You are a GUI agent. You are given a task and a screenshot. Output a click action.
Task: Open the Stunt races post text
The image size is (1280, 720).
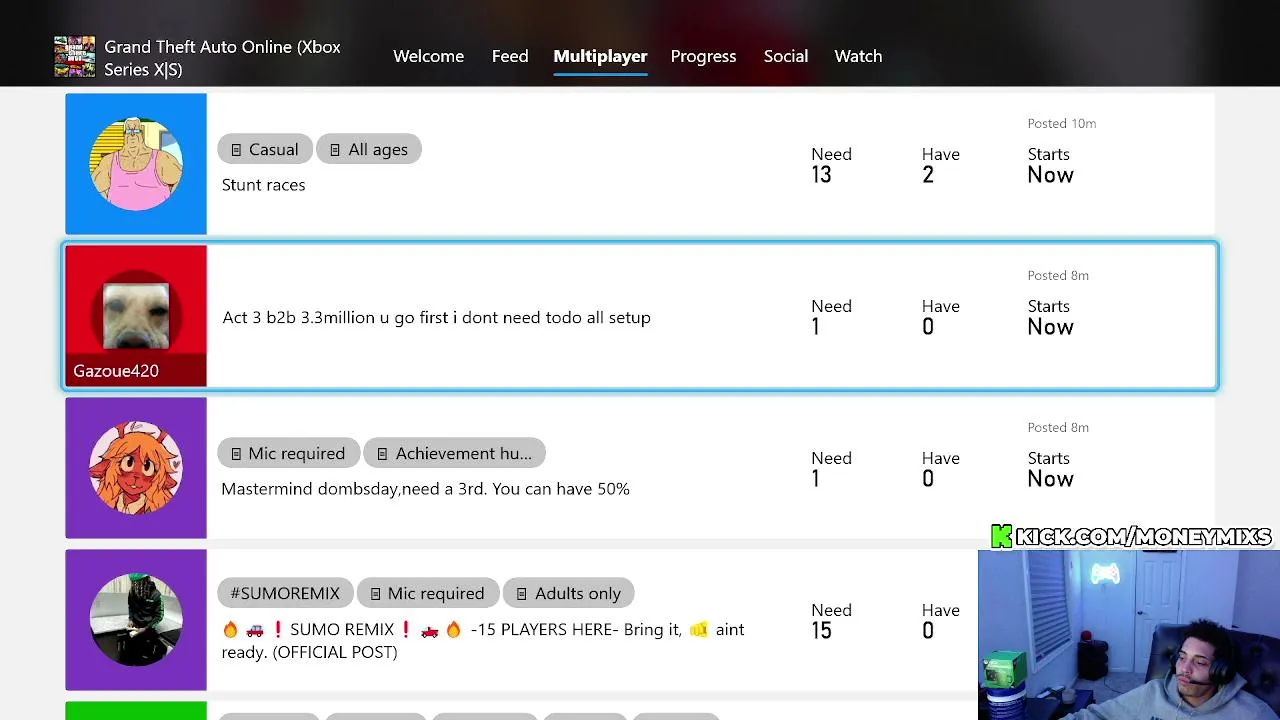click(263, 185)
